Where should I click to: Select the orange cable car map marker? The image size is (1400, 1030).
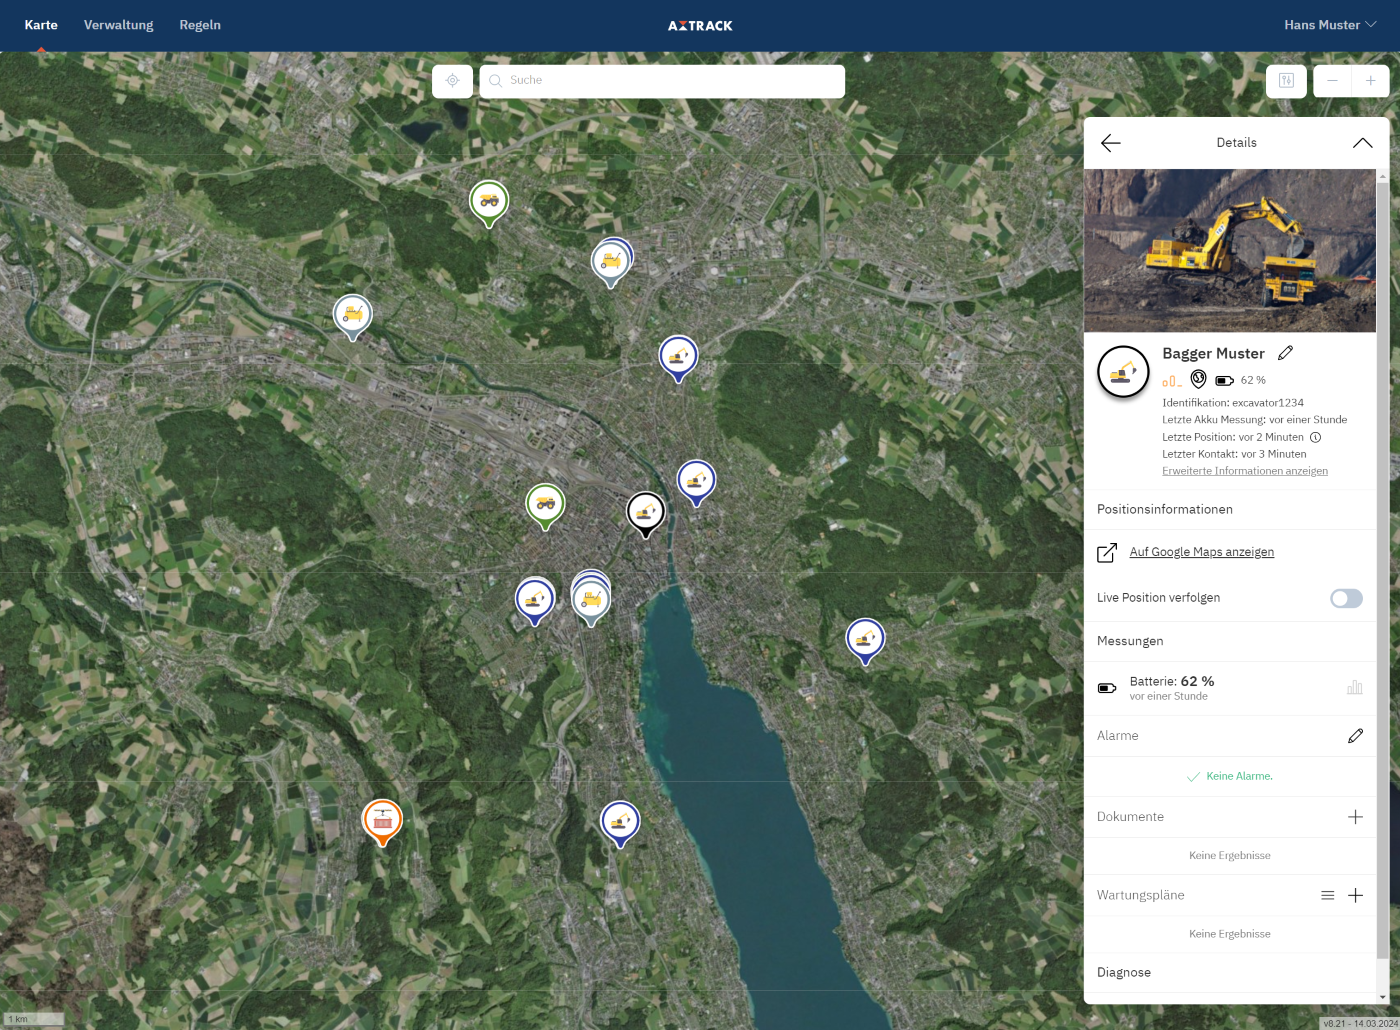point(381,821)
